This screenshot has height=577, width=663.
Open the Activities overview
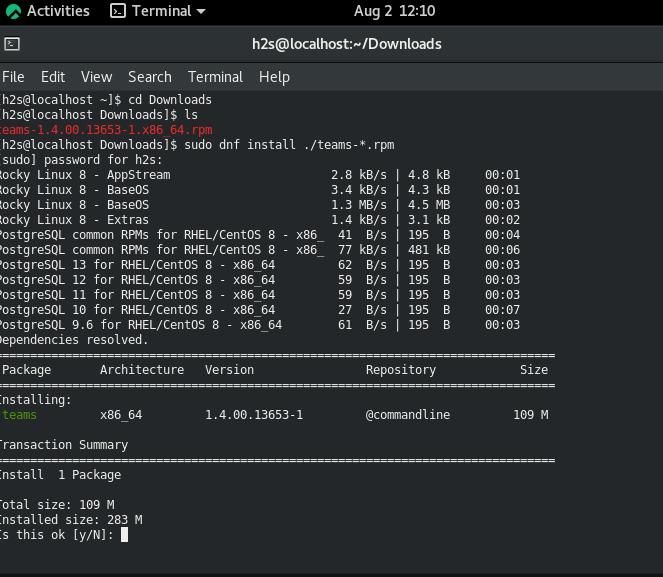[57, 12]
